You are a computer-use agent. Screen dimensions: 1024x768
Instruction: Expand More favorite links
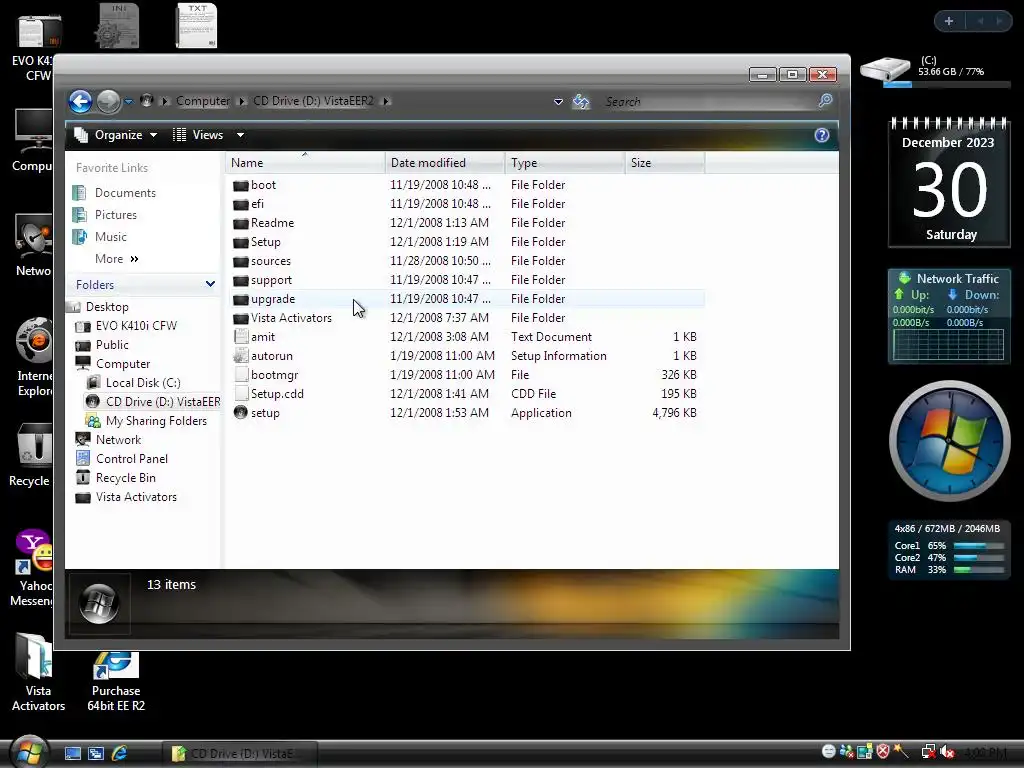tap(117, 259)
